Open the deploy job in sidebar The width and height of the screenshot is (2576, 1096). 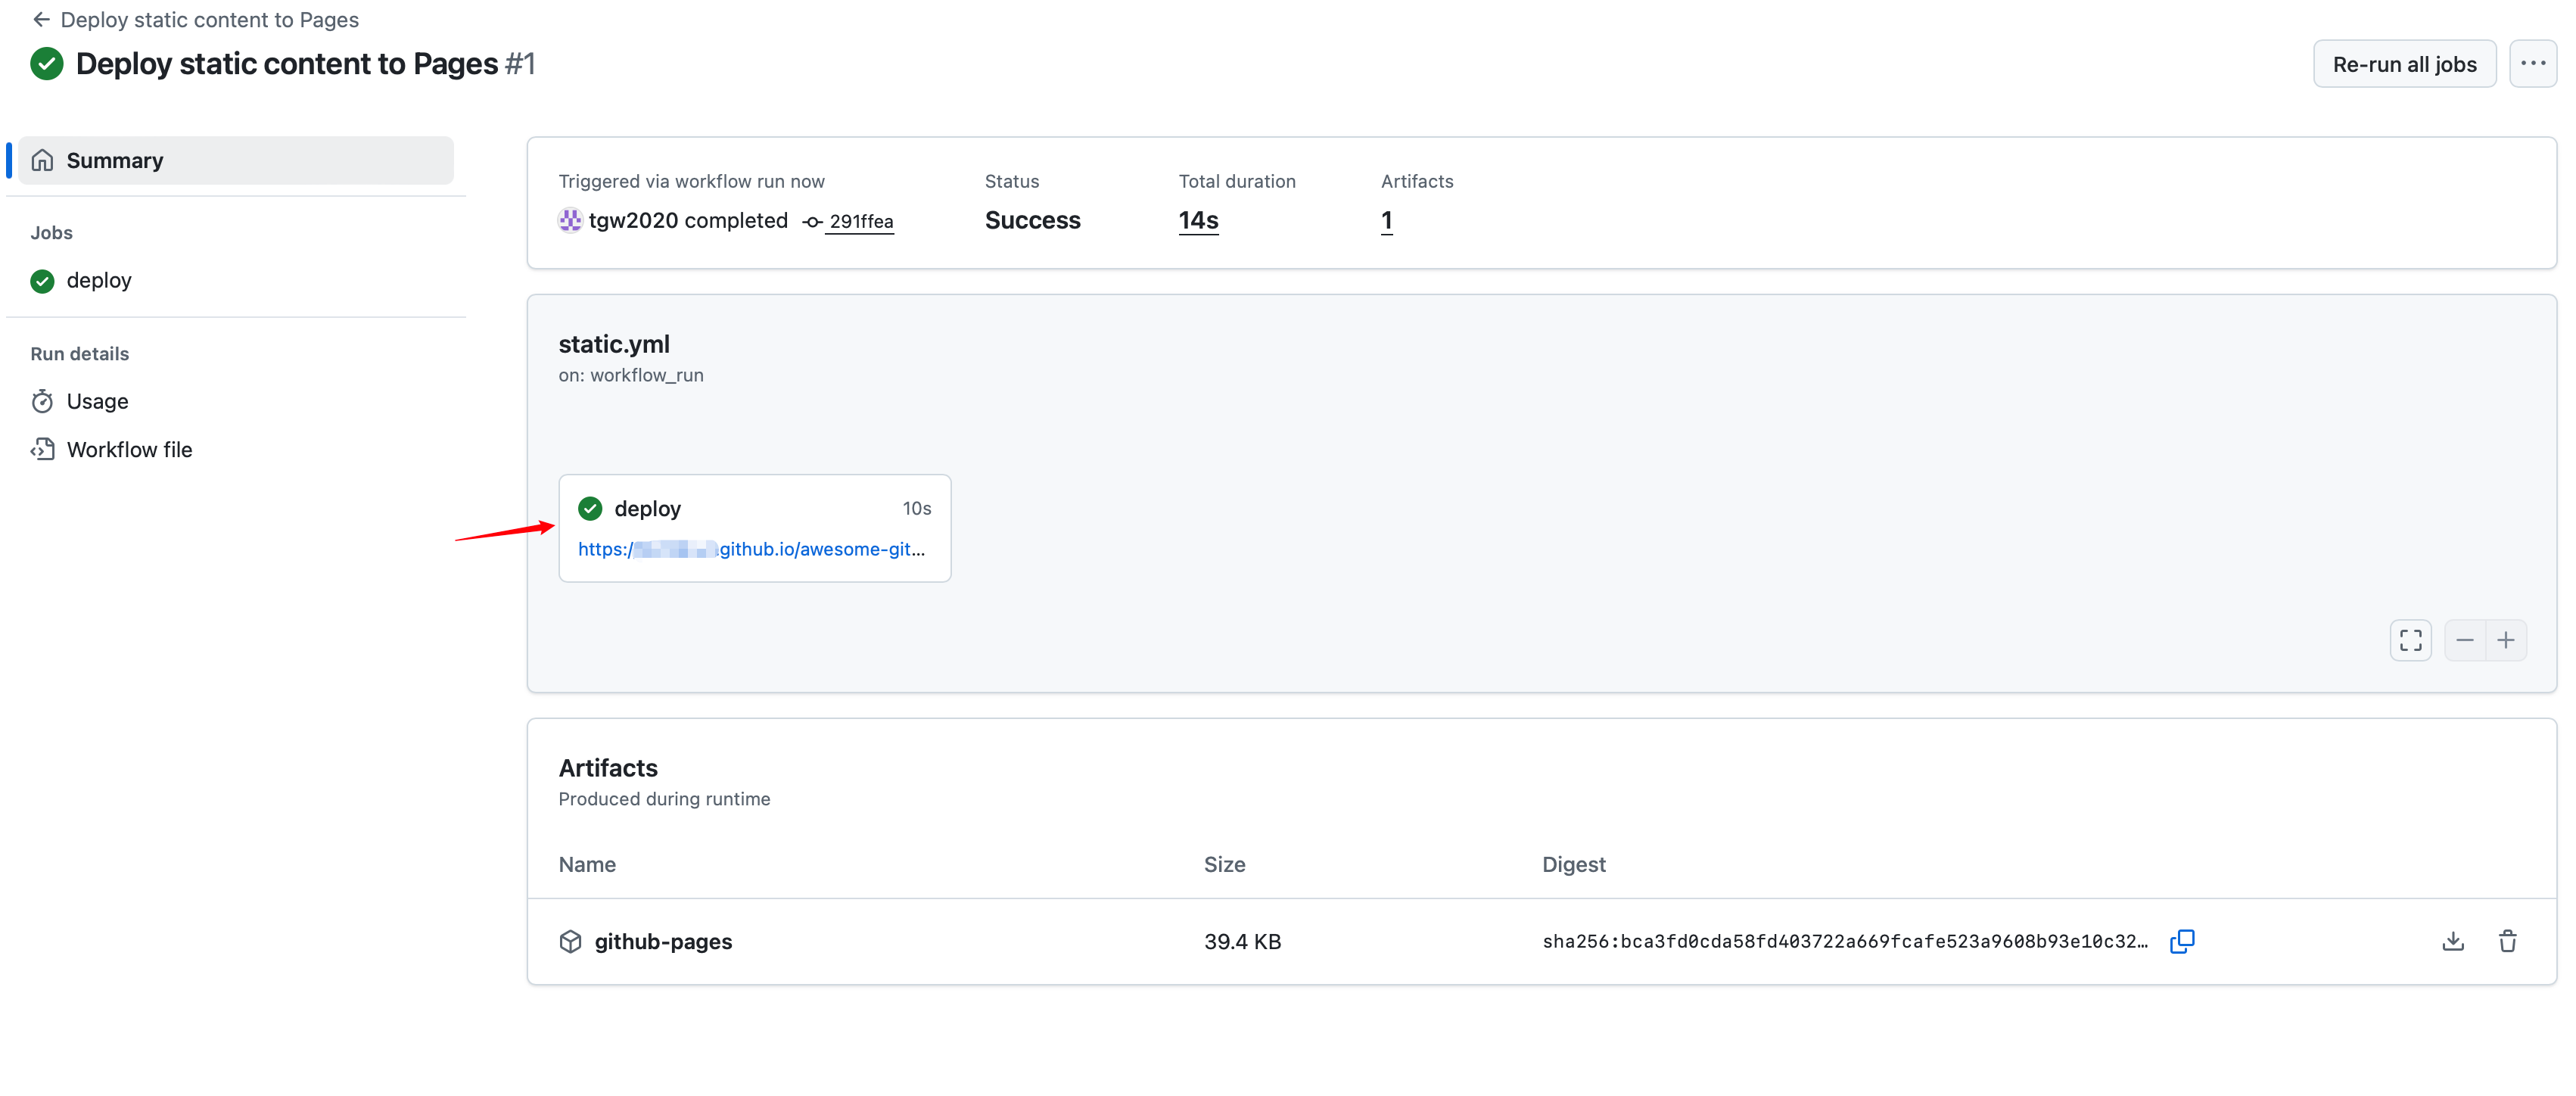pos(98,280)
